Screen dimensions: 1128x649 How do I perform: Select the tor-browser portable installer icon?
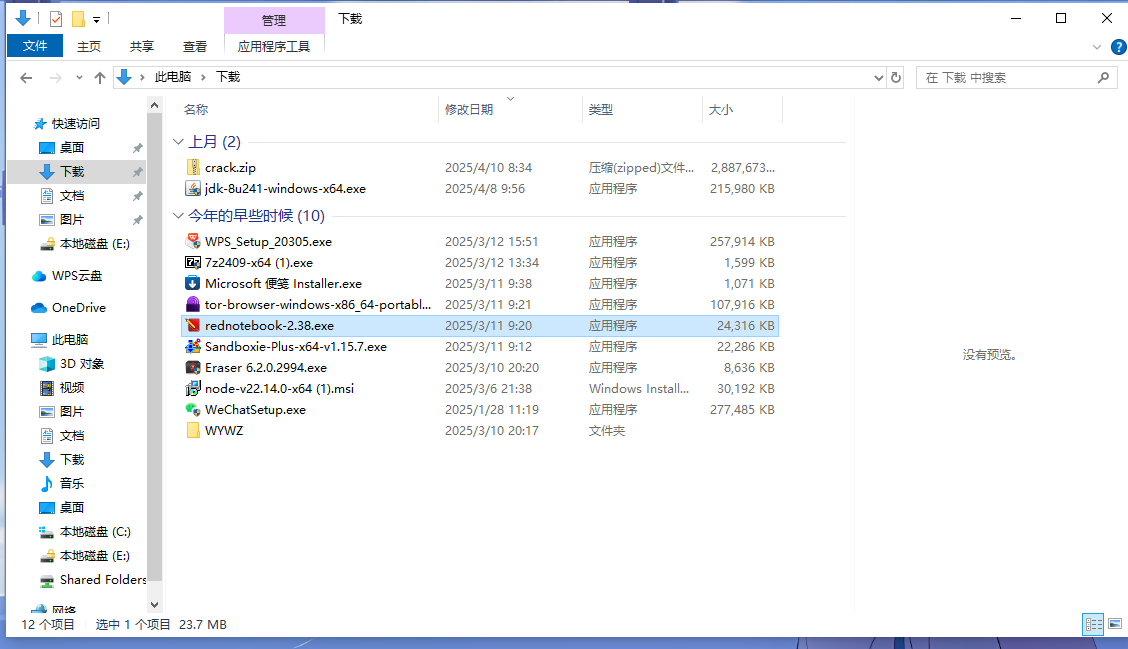coord(194,304)
